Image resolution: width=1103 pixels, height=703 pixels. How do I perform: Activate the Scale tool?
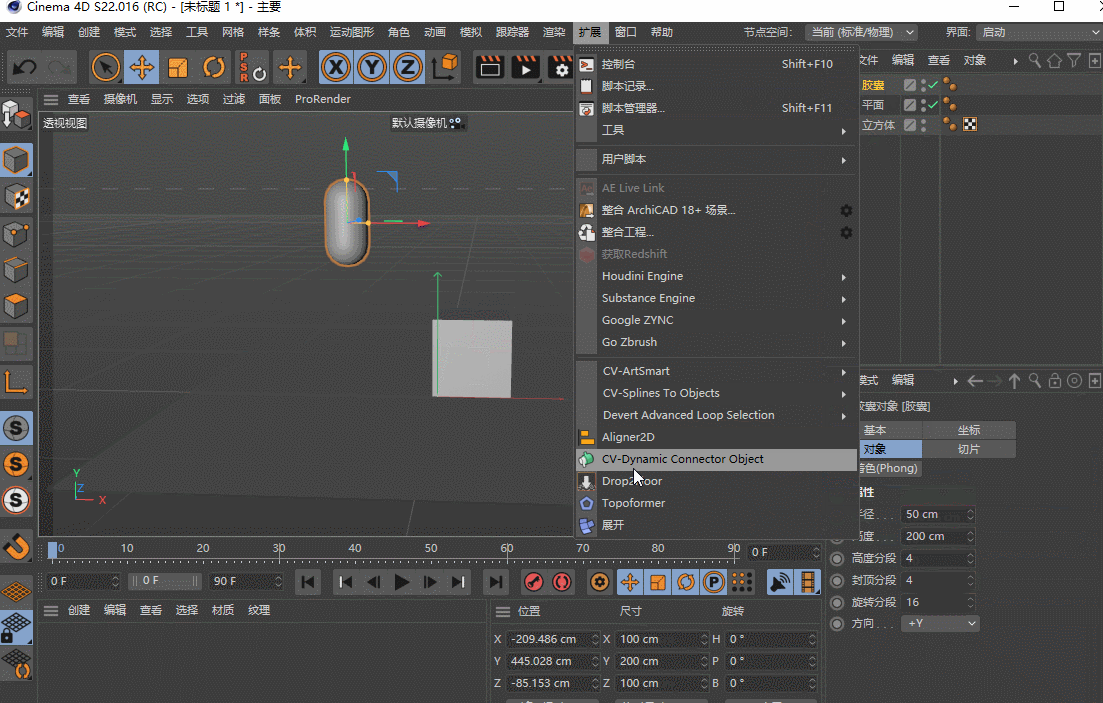(178, 68)
